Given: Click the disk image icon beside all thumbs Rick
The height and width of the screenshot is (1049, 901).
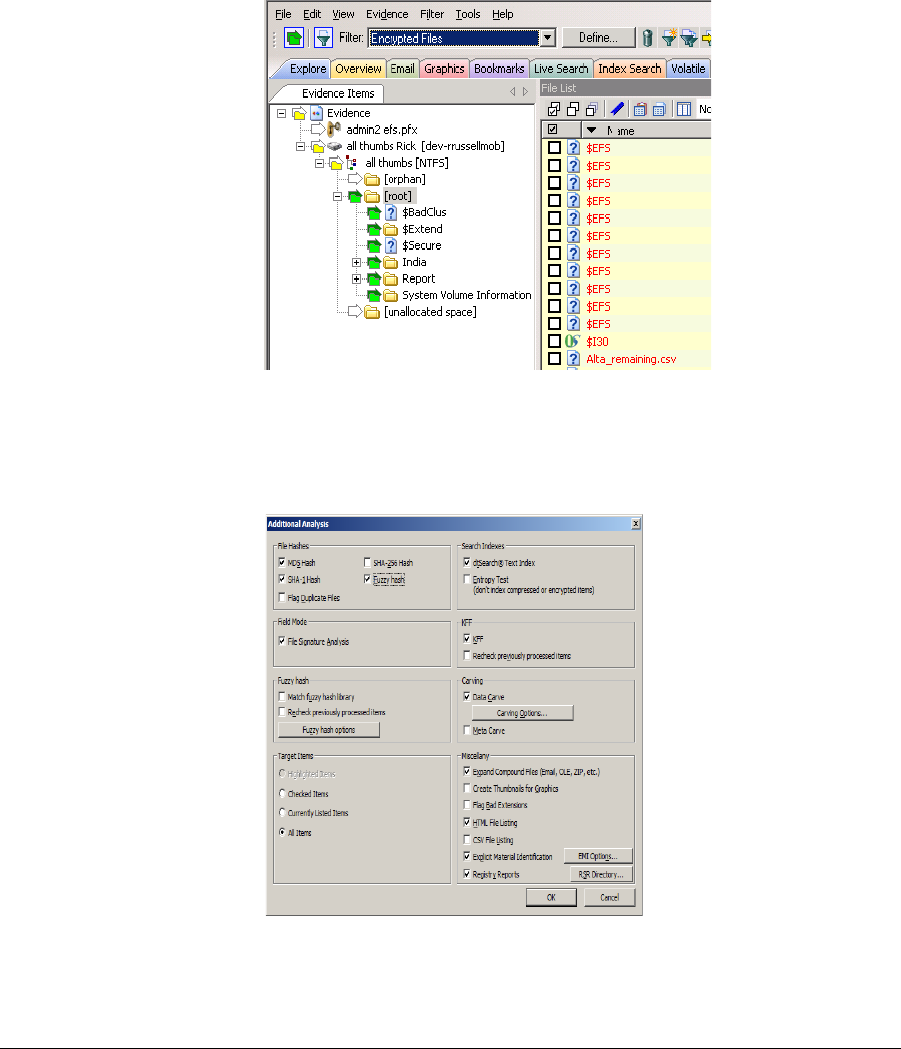Looking at the screenshot, I should [x=334, y=146].
